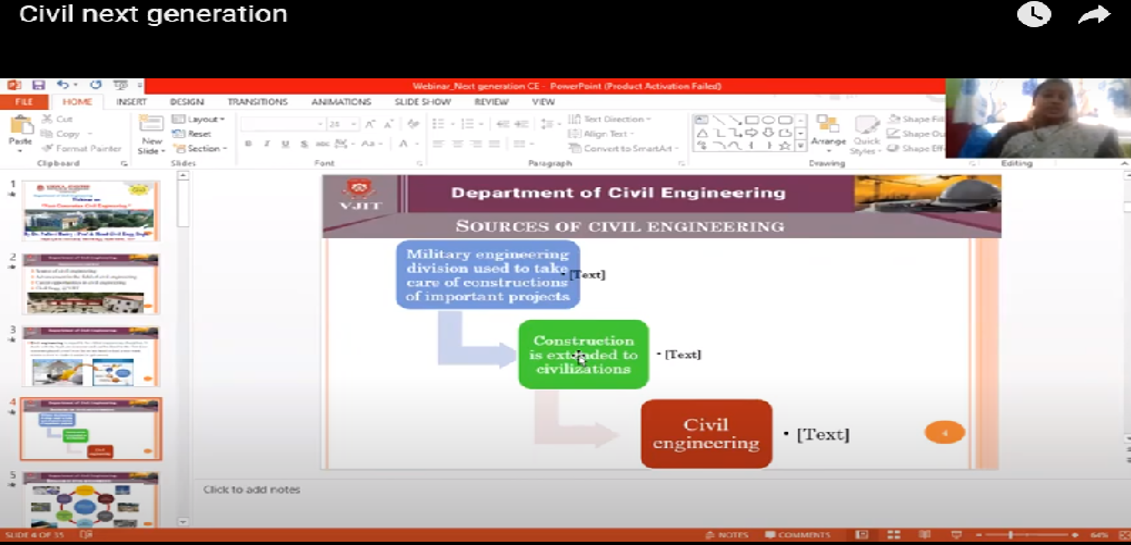Toggle strikethrough text
Viewport: 1131px width, 545px height.
click(322, 144)
